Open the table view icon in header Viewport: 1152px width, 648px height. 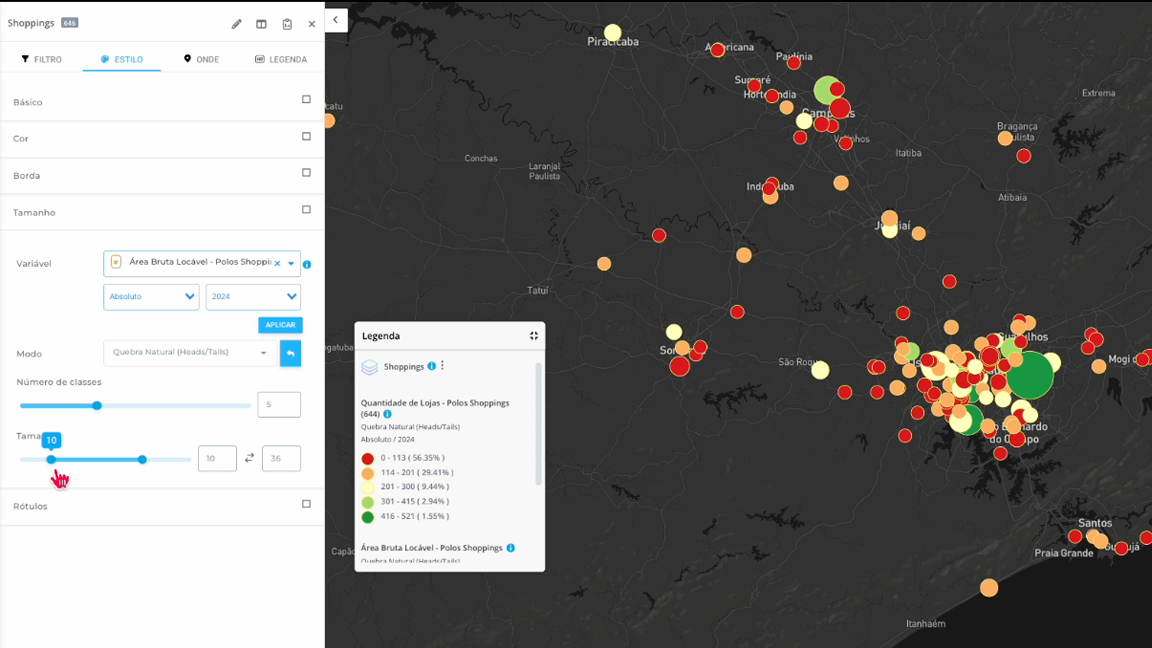261,24
